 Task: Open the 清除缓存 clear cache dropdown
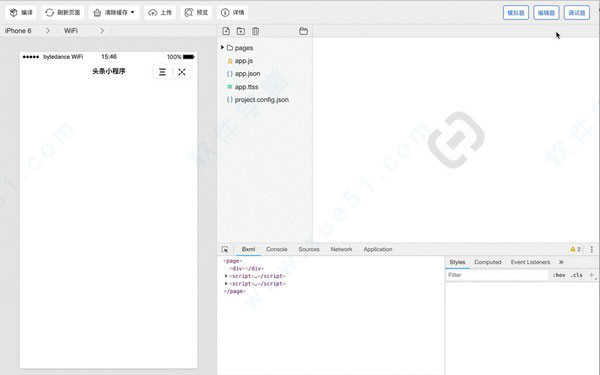[114, 13]
